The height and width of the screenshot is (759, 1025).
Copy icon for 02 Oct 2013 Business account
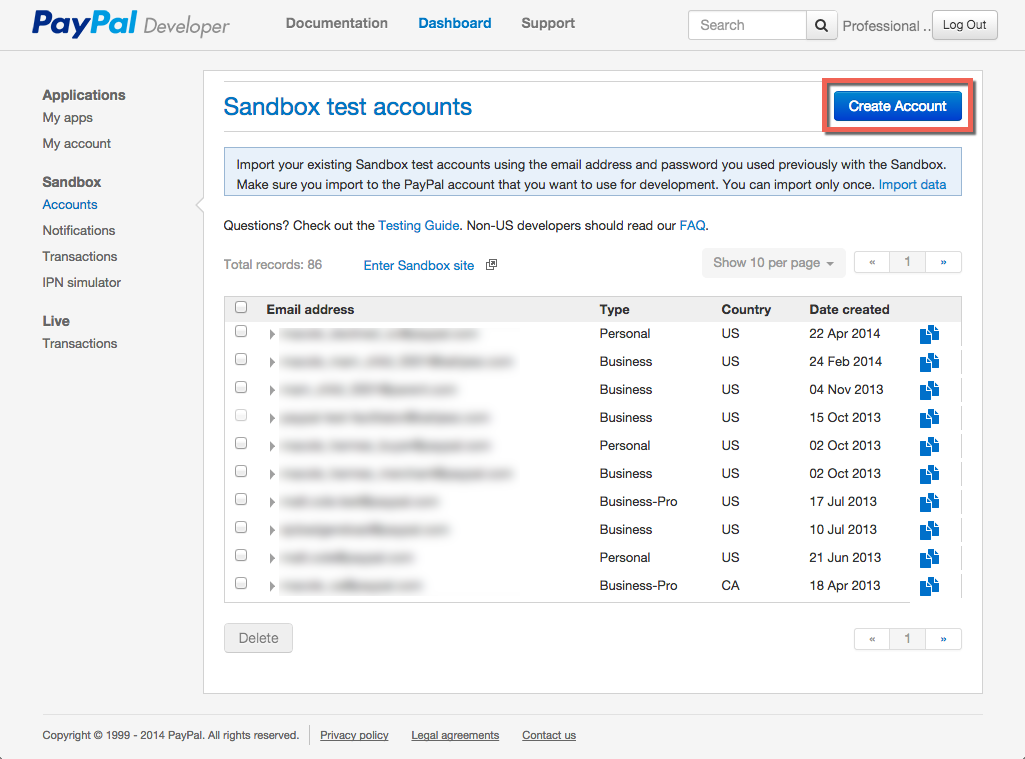pyautogui.click(x=929, y=475)
